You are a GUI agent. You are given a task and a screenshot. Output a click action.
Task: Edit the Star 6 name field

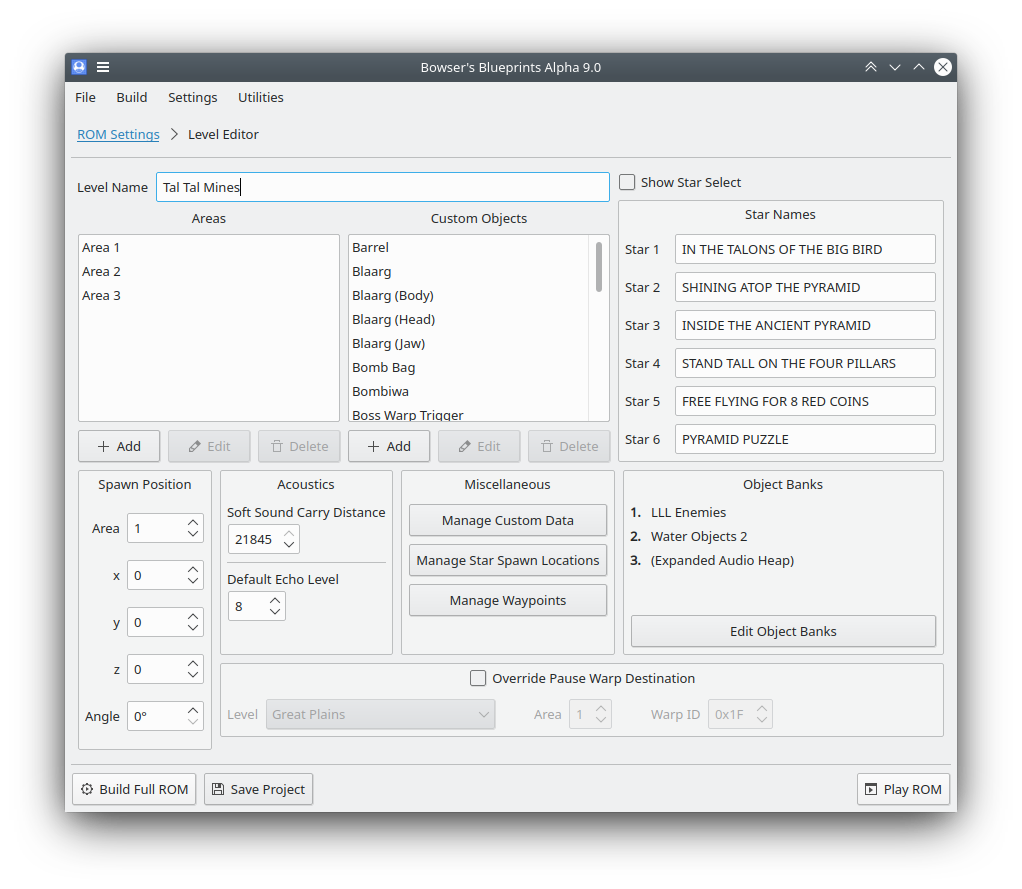point(805,439)
